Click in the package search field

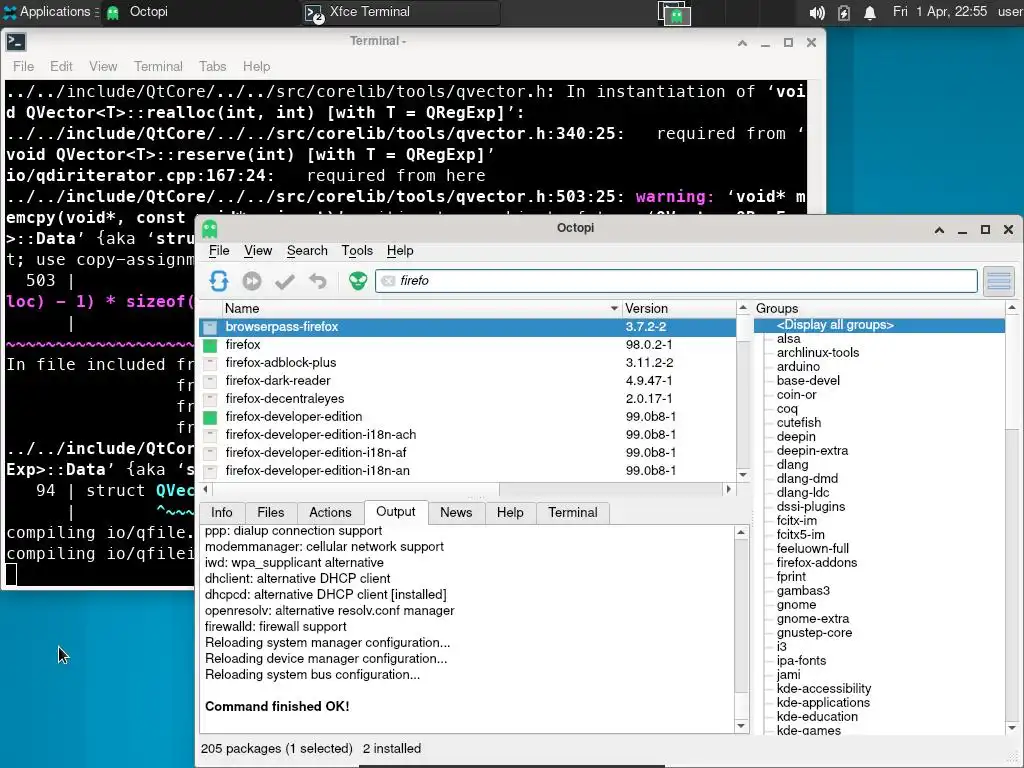[676, 281]
